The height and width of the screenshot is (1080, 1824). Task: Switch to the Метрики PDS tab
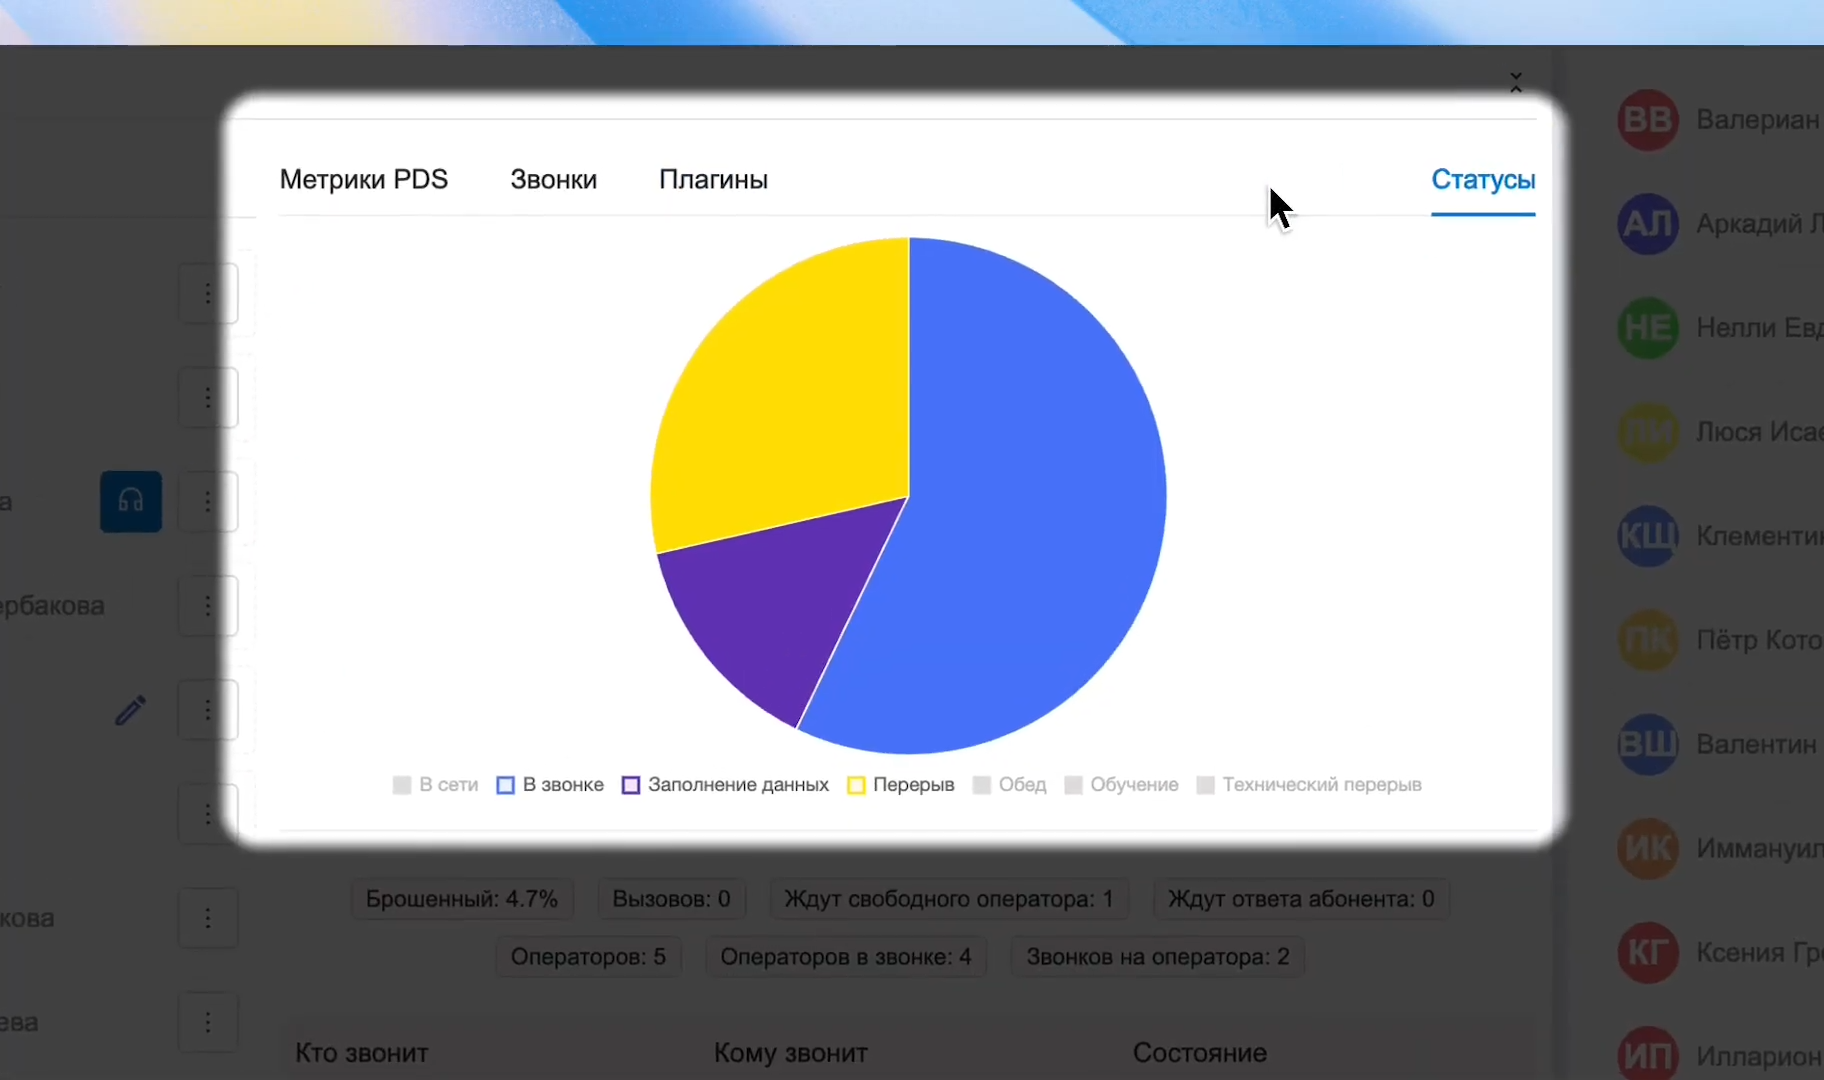pyautogui.click(x=364, y=180)
